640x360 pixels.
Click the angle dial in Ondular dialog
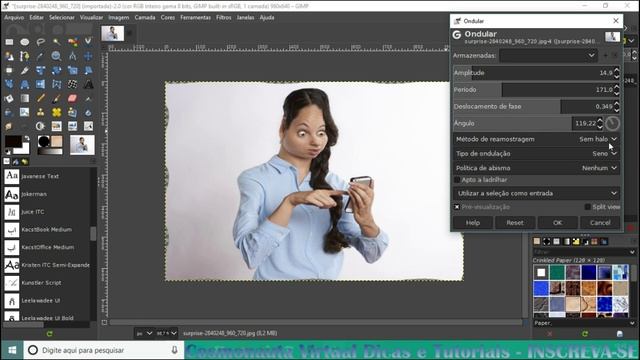pyautogui.click(x=612, y=123)
